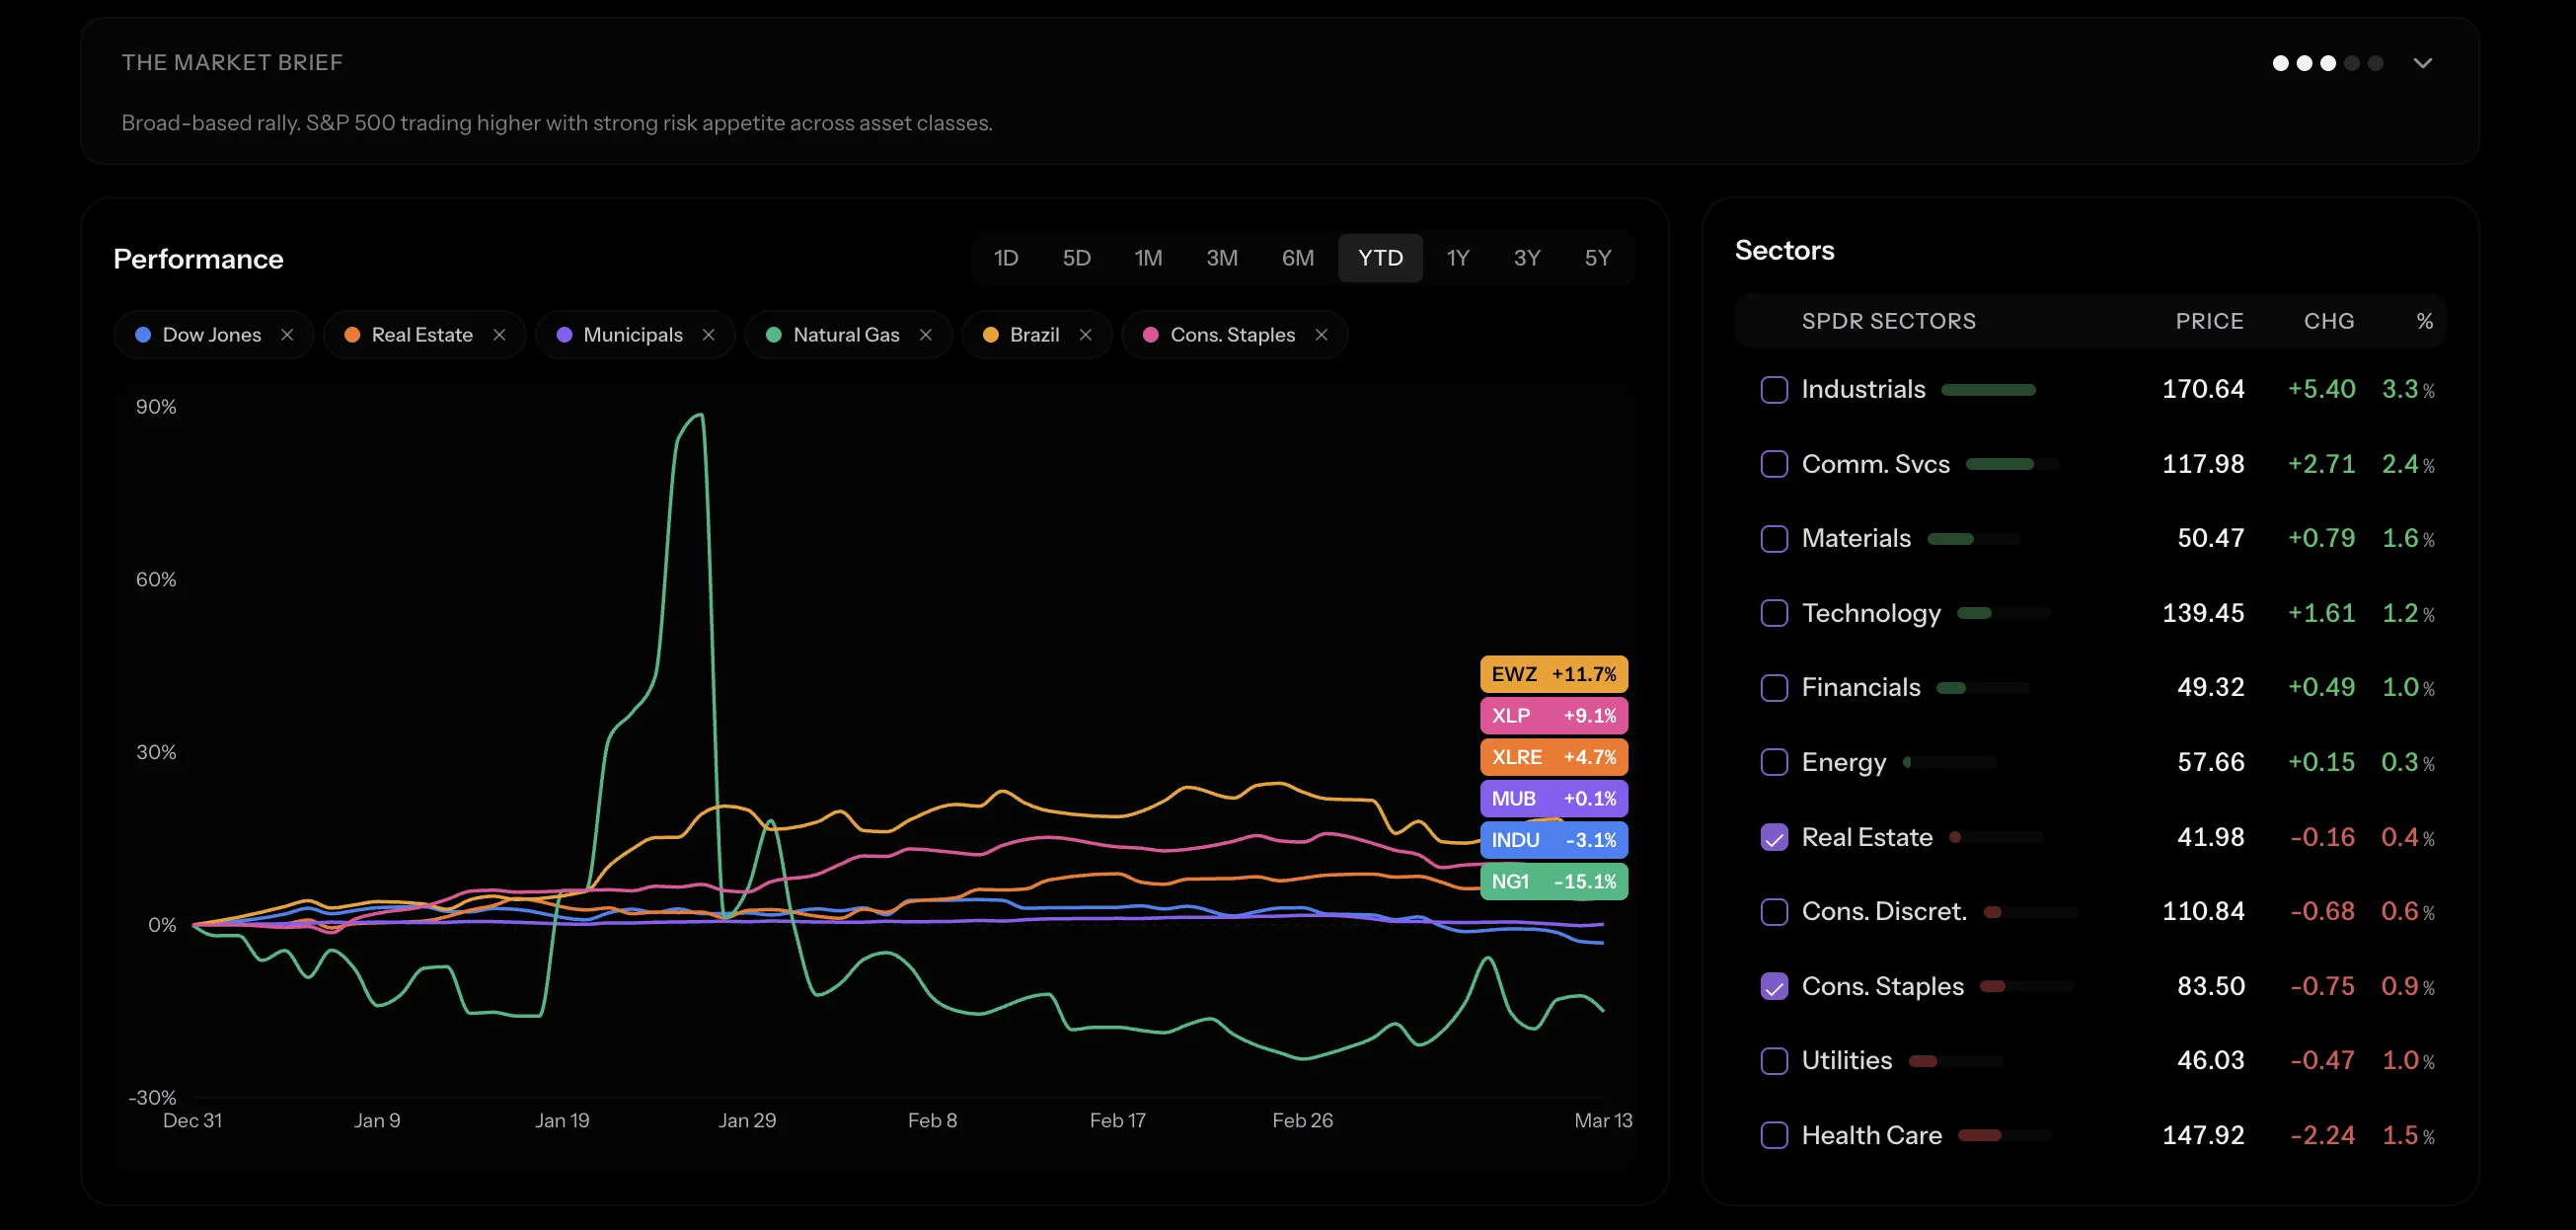Click X icon on Municipals chip
This screenshot has height=1230, width=2576.
coord(709,335)
